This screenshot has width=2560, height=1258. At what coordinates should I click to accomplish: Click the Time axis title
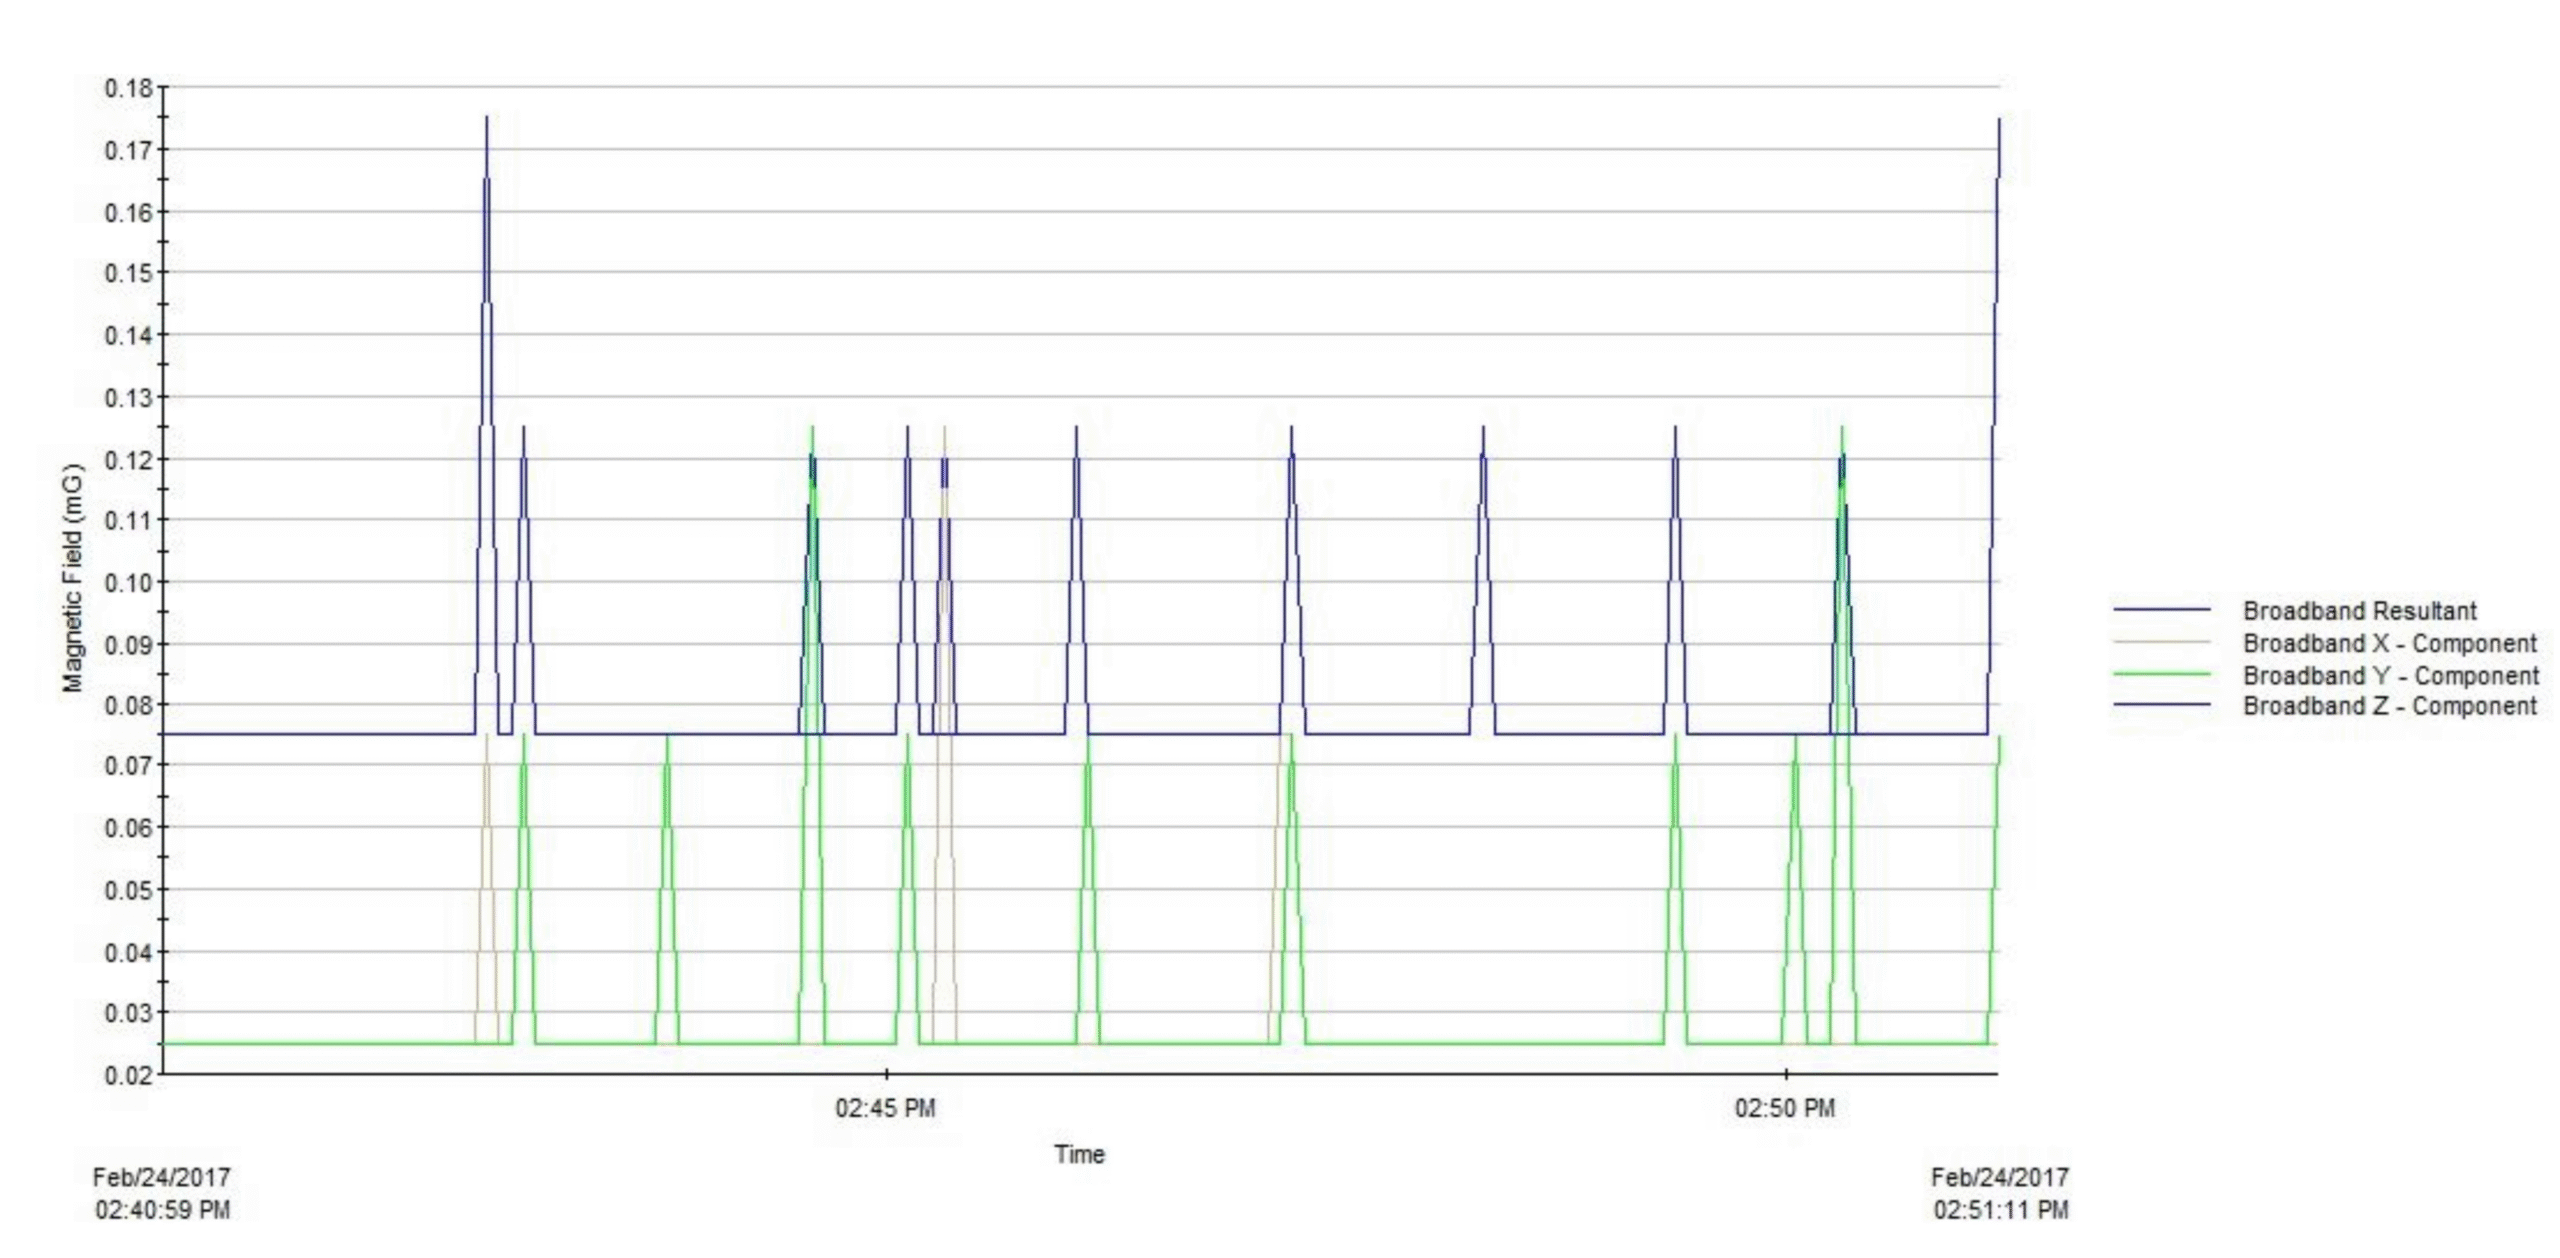pyautogui.click(x=1079, y=1154)
